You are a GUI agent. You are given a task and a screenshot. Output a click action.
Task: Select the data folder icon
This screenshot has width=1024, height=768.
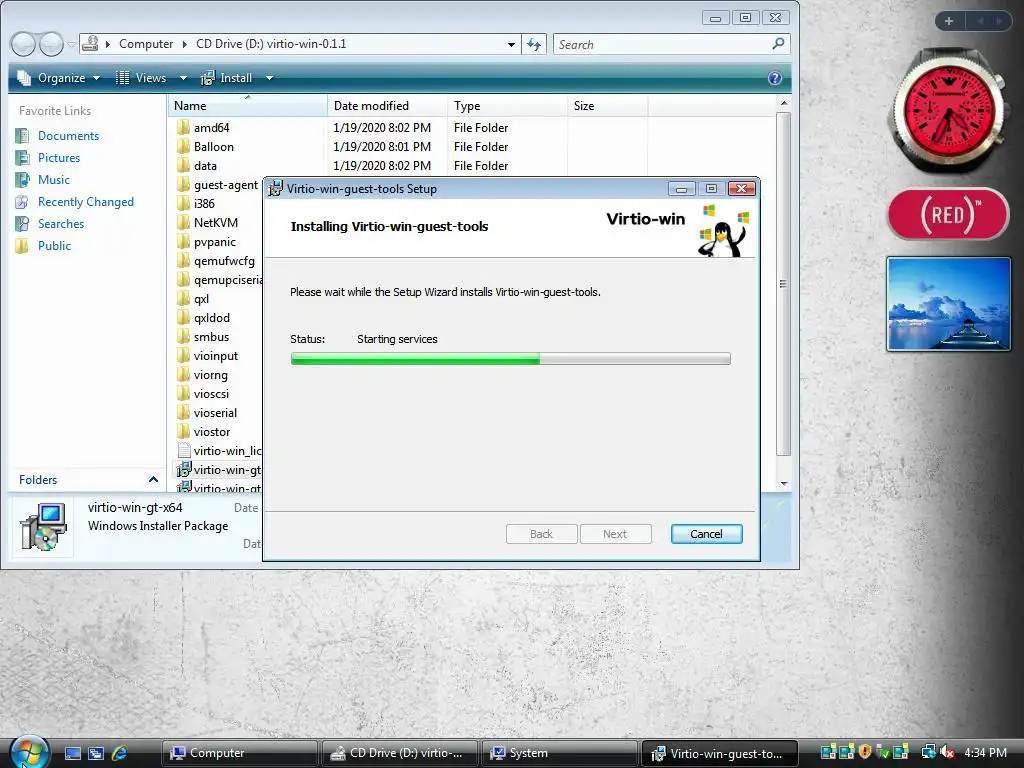(184, 165)
